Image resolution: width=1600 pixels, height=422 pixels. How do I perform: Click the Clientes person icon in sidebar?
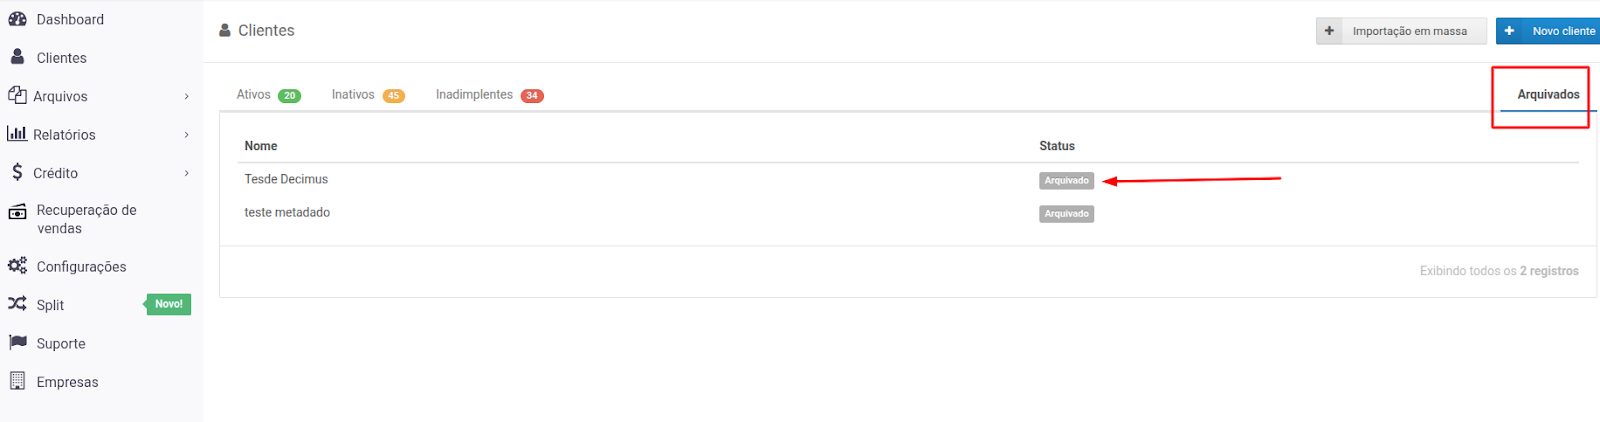(17, 57)
